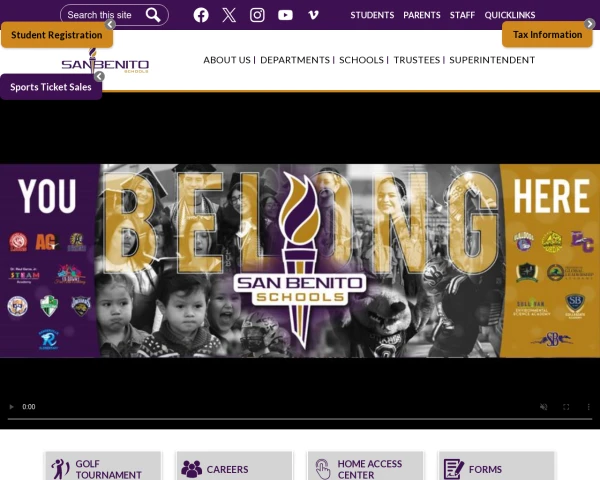Open the YouTube icon
Image resolution: width=600 pixels, height=480 pixels.
point(285,15)
